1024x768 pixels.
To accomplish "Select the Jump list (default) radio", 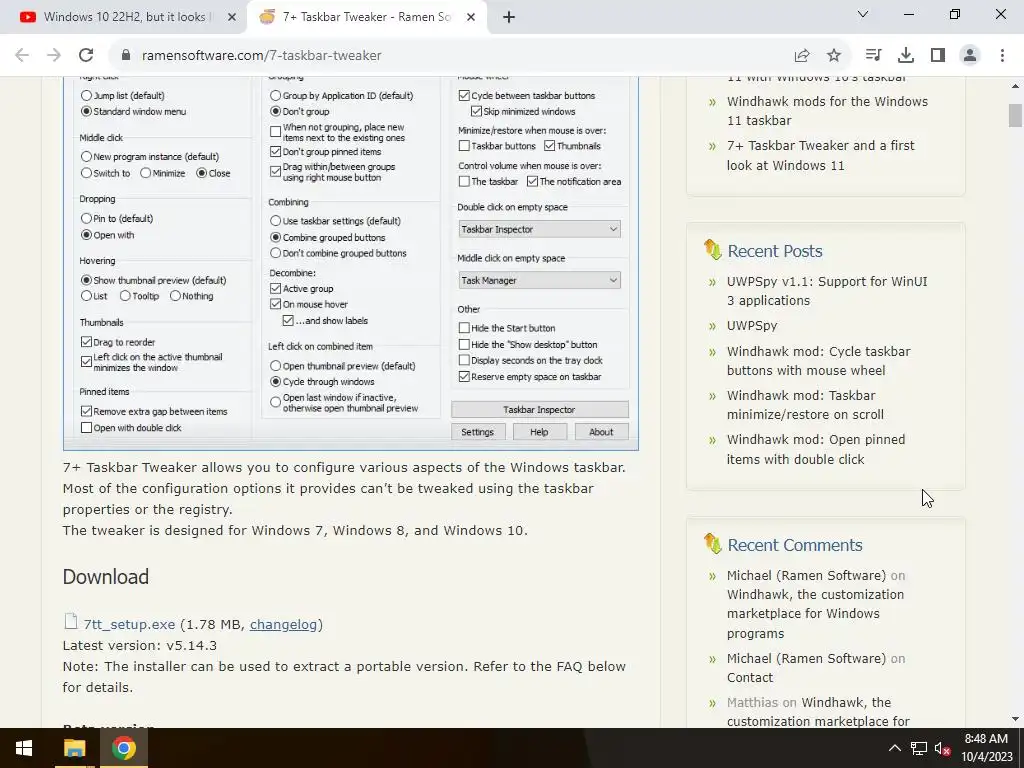I will click(86, 95).
